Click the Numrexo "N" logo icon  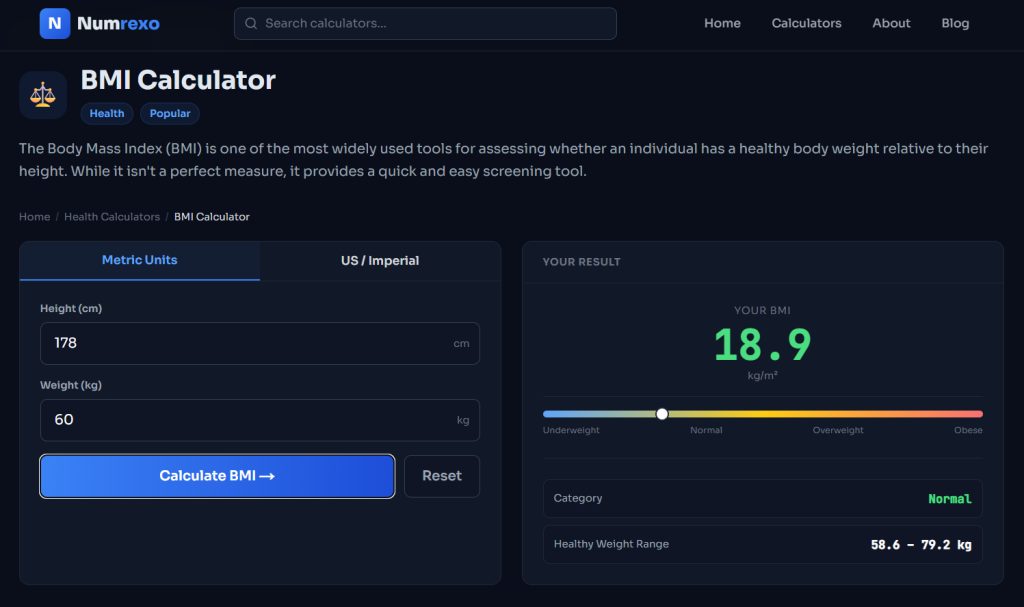[x=55, y=24]
